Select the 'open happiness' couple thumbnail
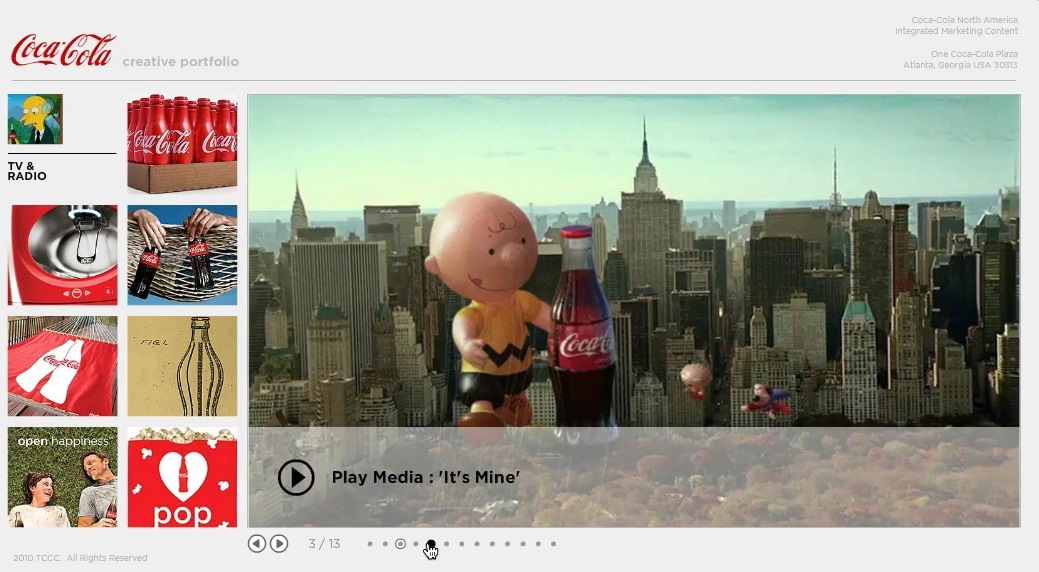1039x572 pixels. coord(62,477)
